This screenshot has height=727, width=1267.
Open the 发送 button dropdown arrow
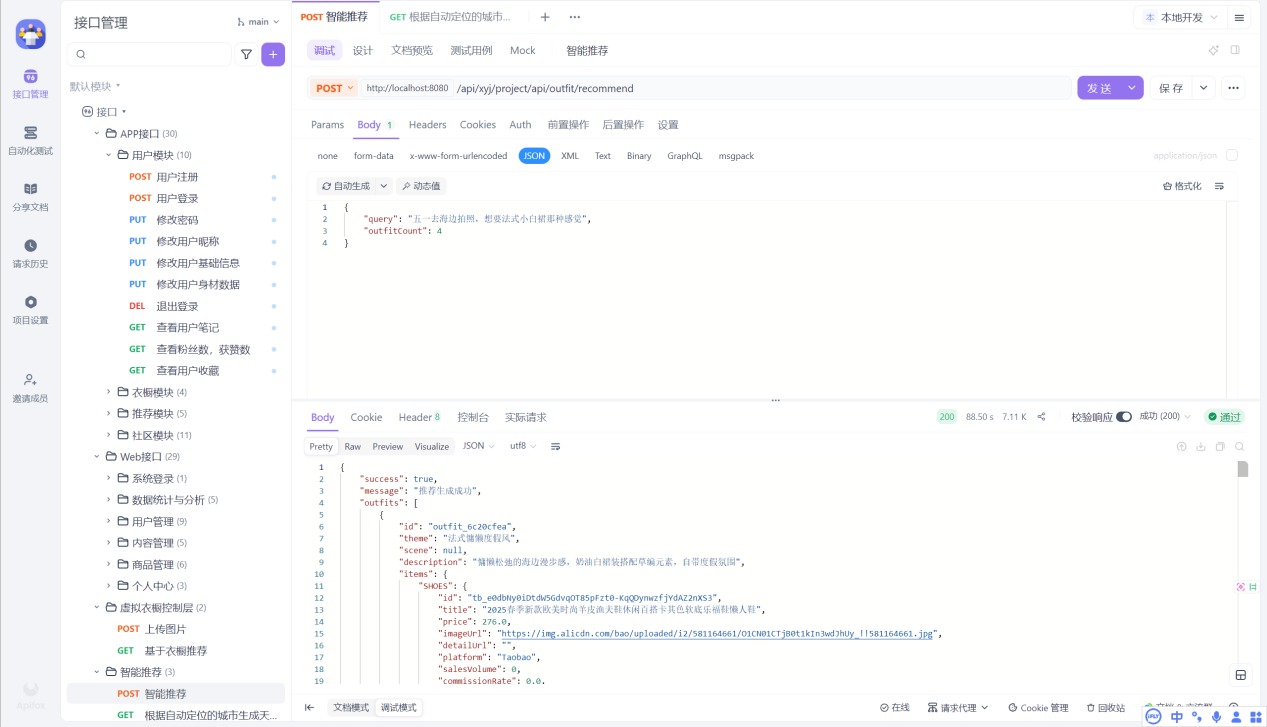click(1132, 88)
